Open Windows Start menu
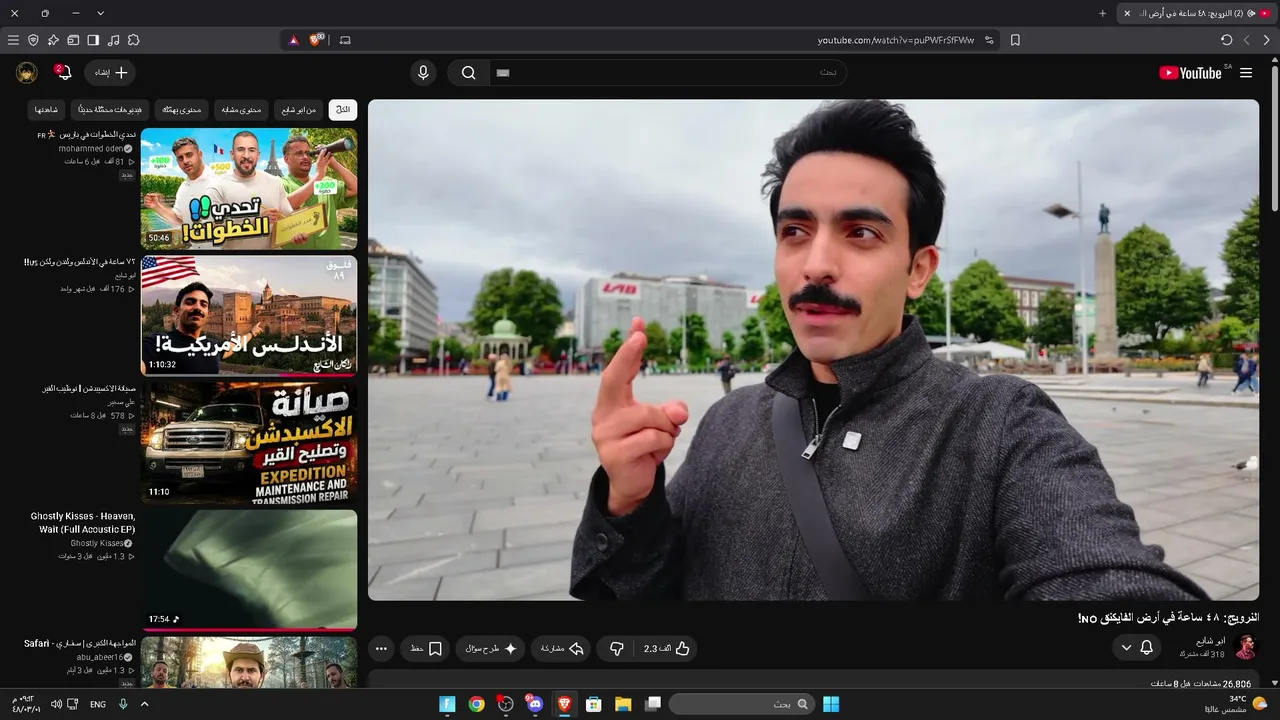 pyautogui.click(x=831, y=704)
